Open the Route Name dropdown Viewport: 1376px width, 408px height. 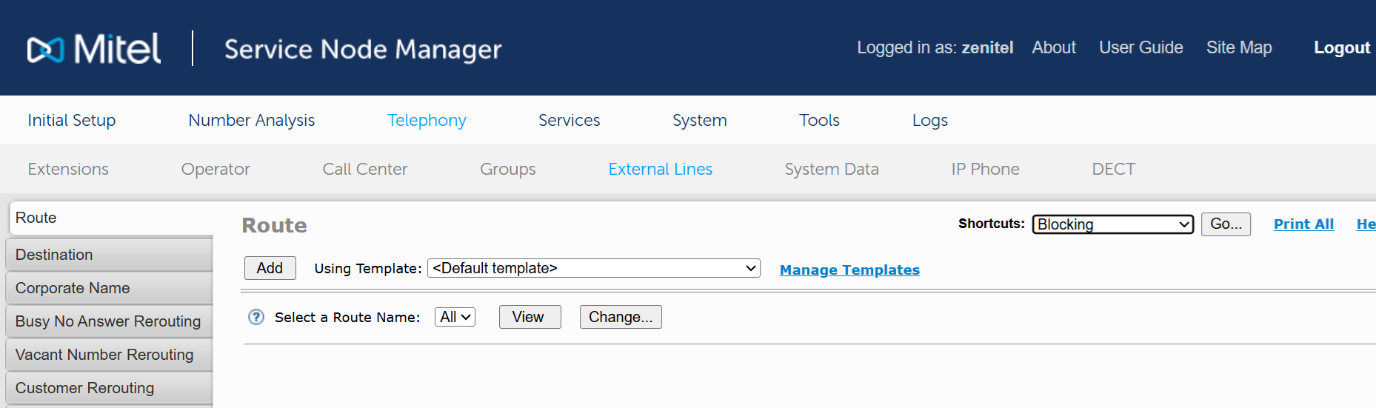tap(455, 317)
